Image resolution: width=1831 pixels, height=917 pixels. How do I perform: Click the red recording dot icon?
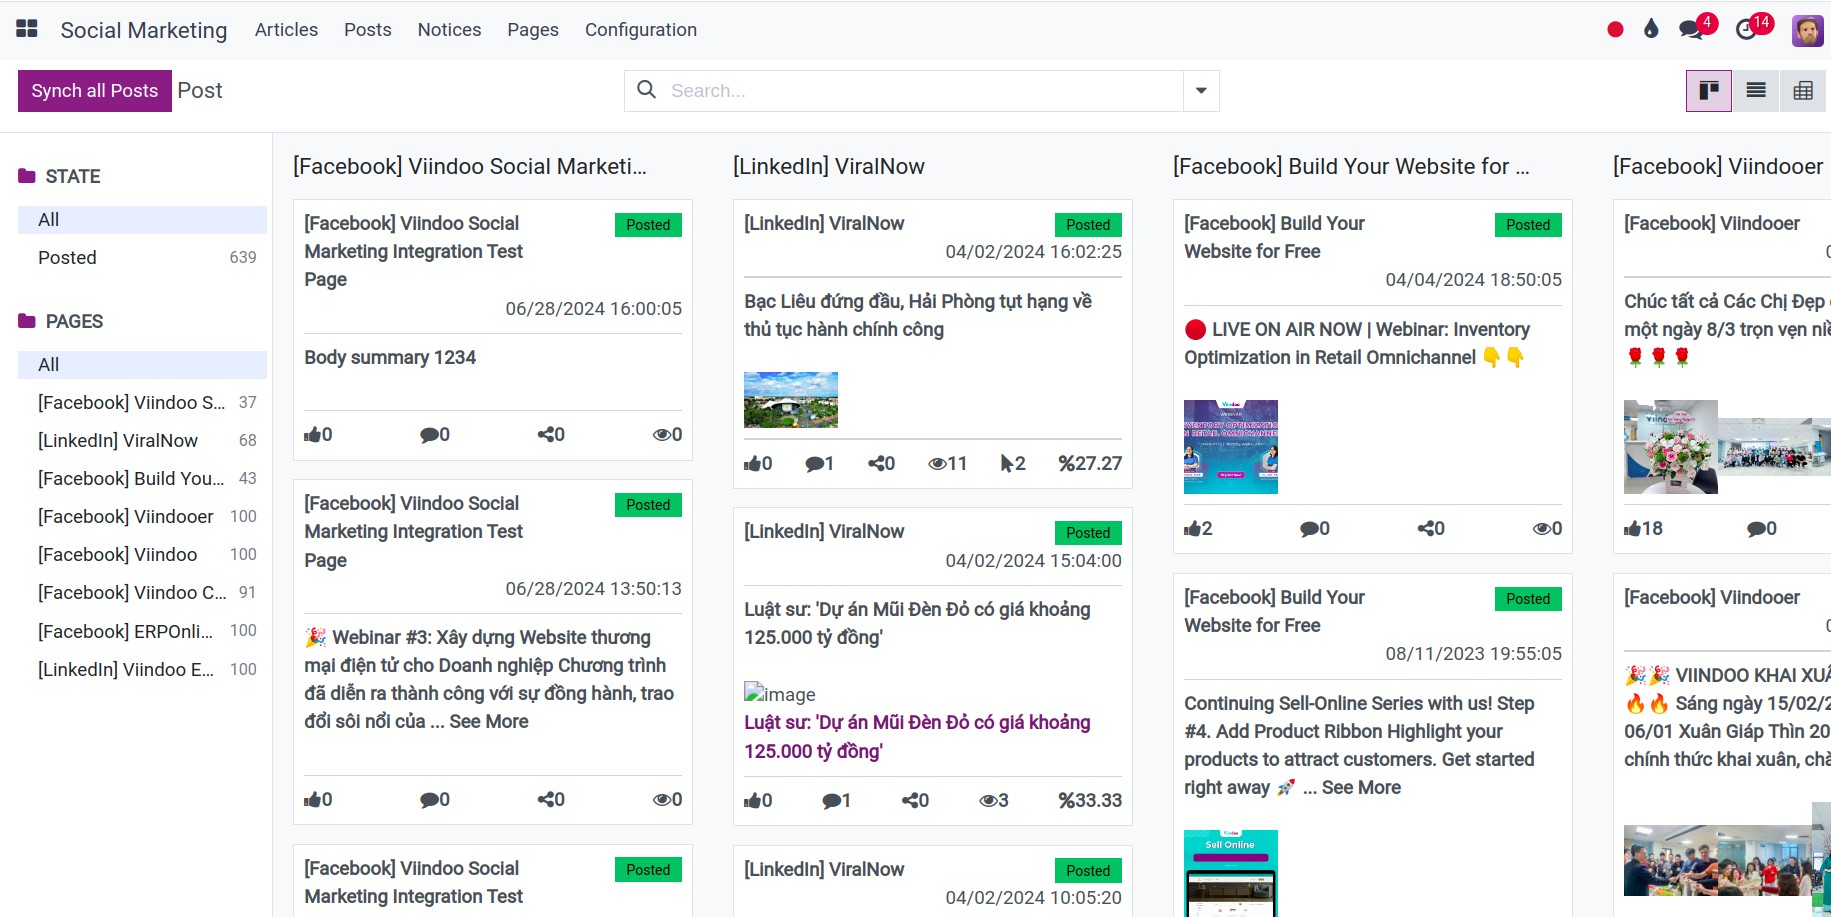click(1615, 30)
